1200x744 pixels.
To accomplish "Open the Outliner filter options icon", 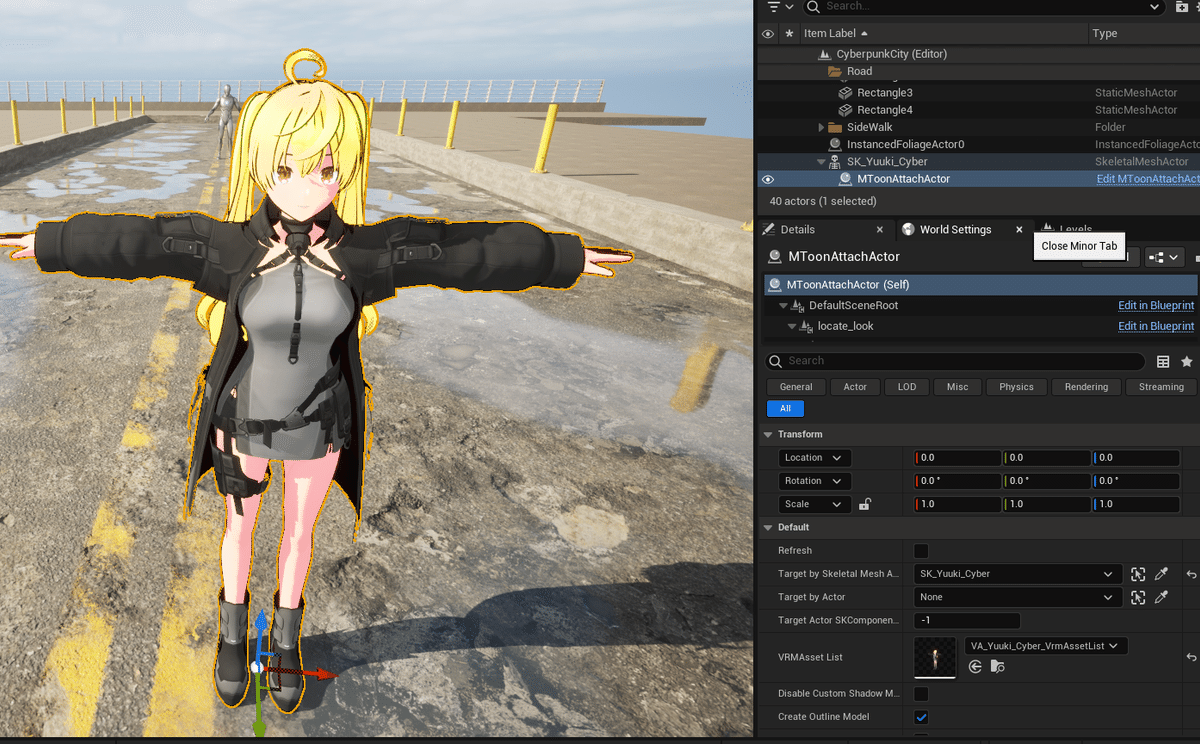I will coord(775,7).
